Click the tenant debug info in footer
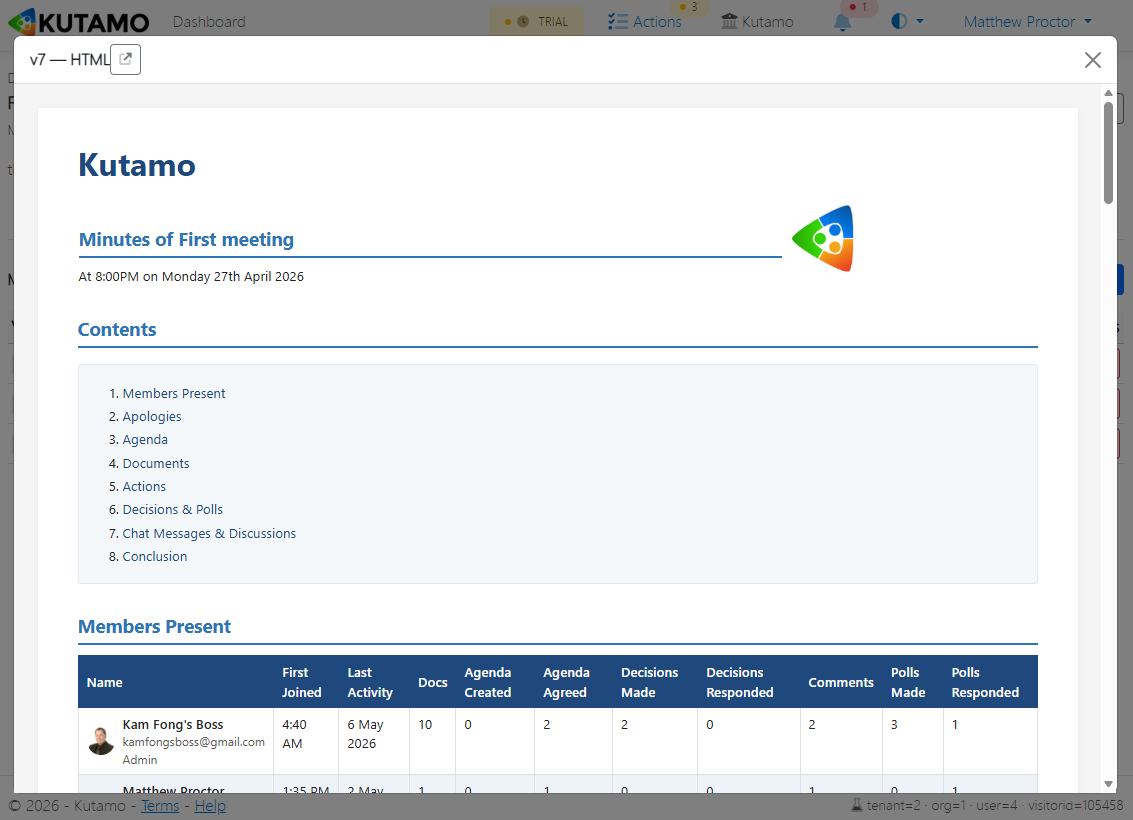Screen dimensions: 1133x820 click(x=987, y=805)
